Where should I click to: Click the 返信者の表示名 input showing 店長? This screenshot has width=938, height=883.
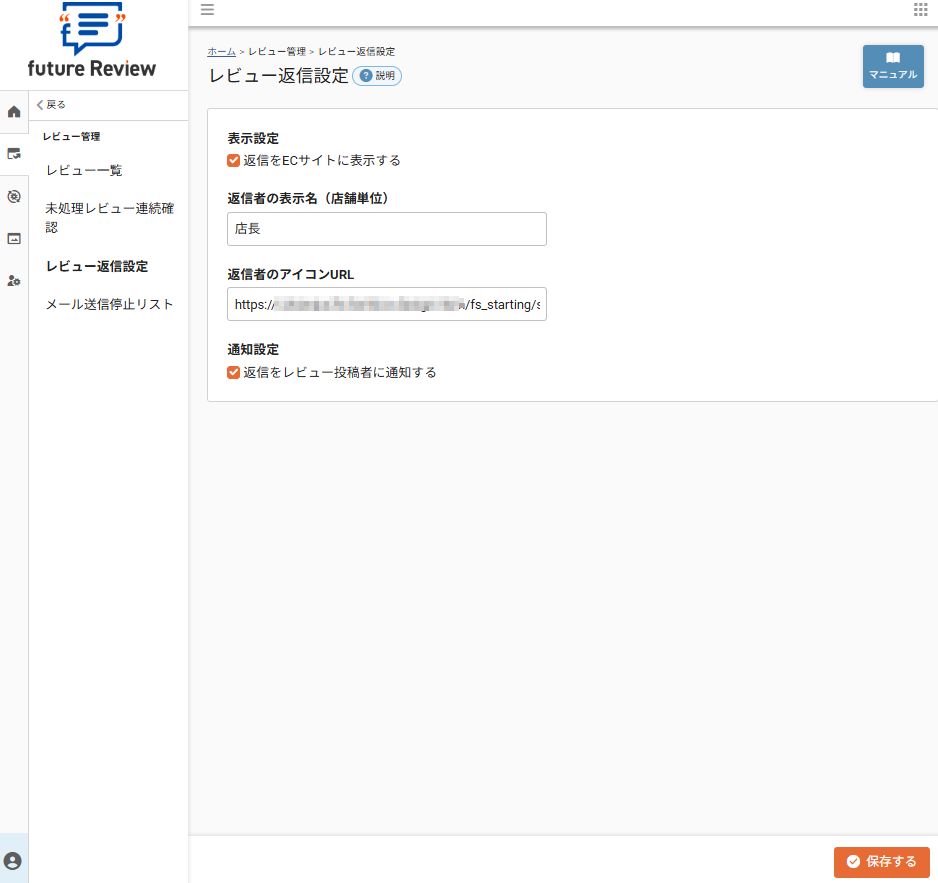click(x=386, y=229)
